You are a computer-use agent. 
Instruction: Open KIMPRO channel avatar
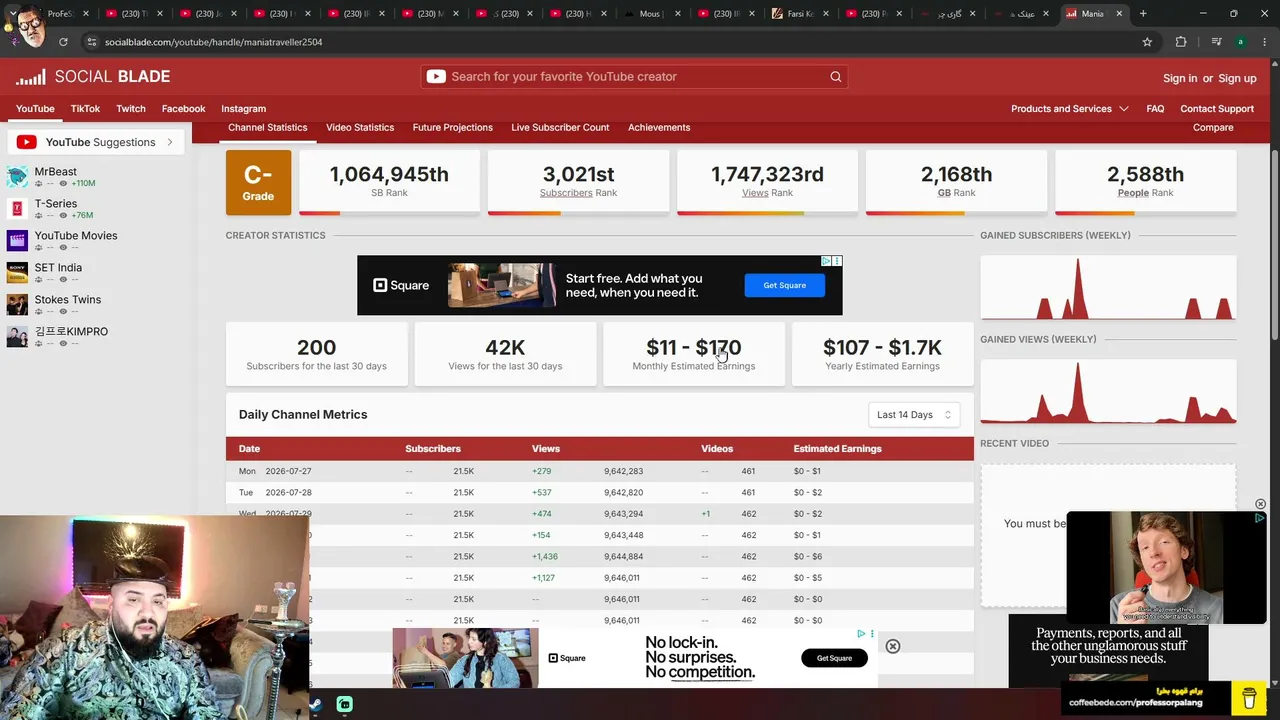(x=17, y=336)
